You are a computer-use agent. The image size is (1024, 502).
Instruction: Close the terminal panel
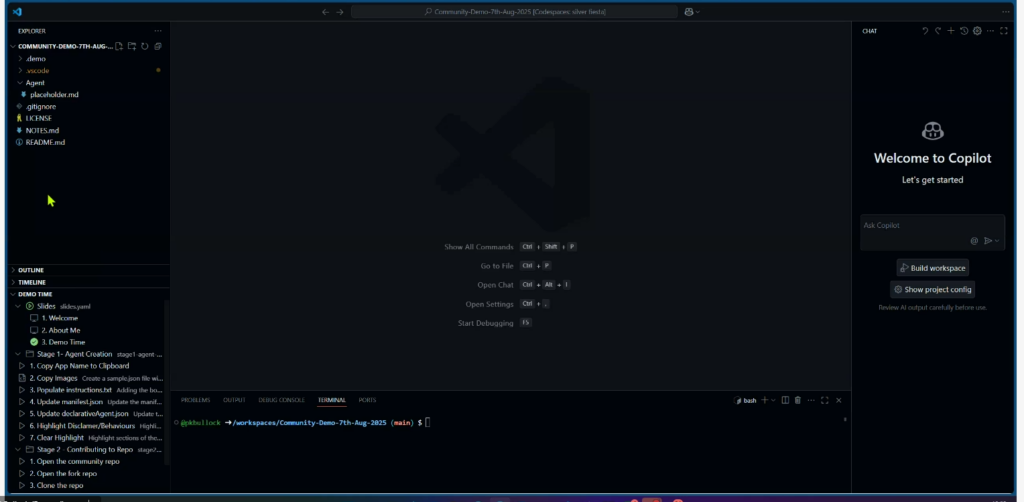[839, 400]
